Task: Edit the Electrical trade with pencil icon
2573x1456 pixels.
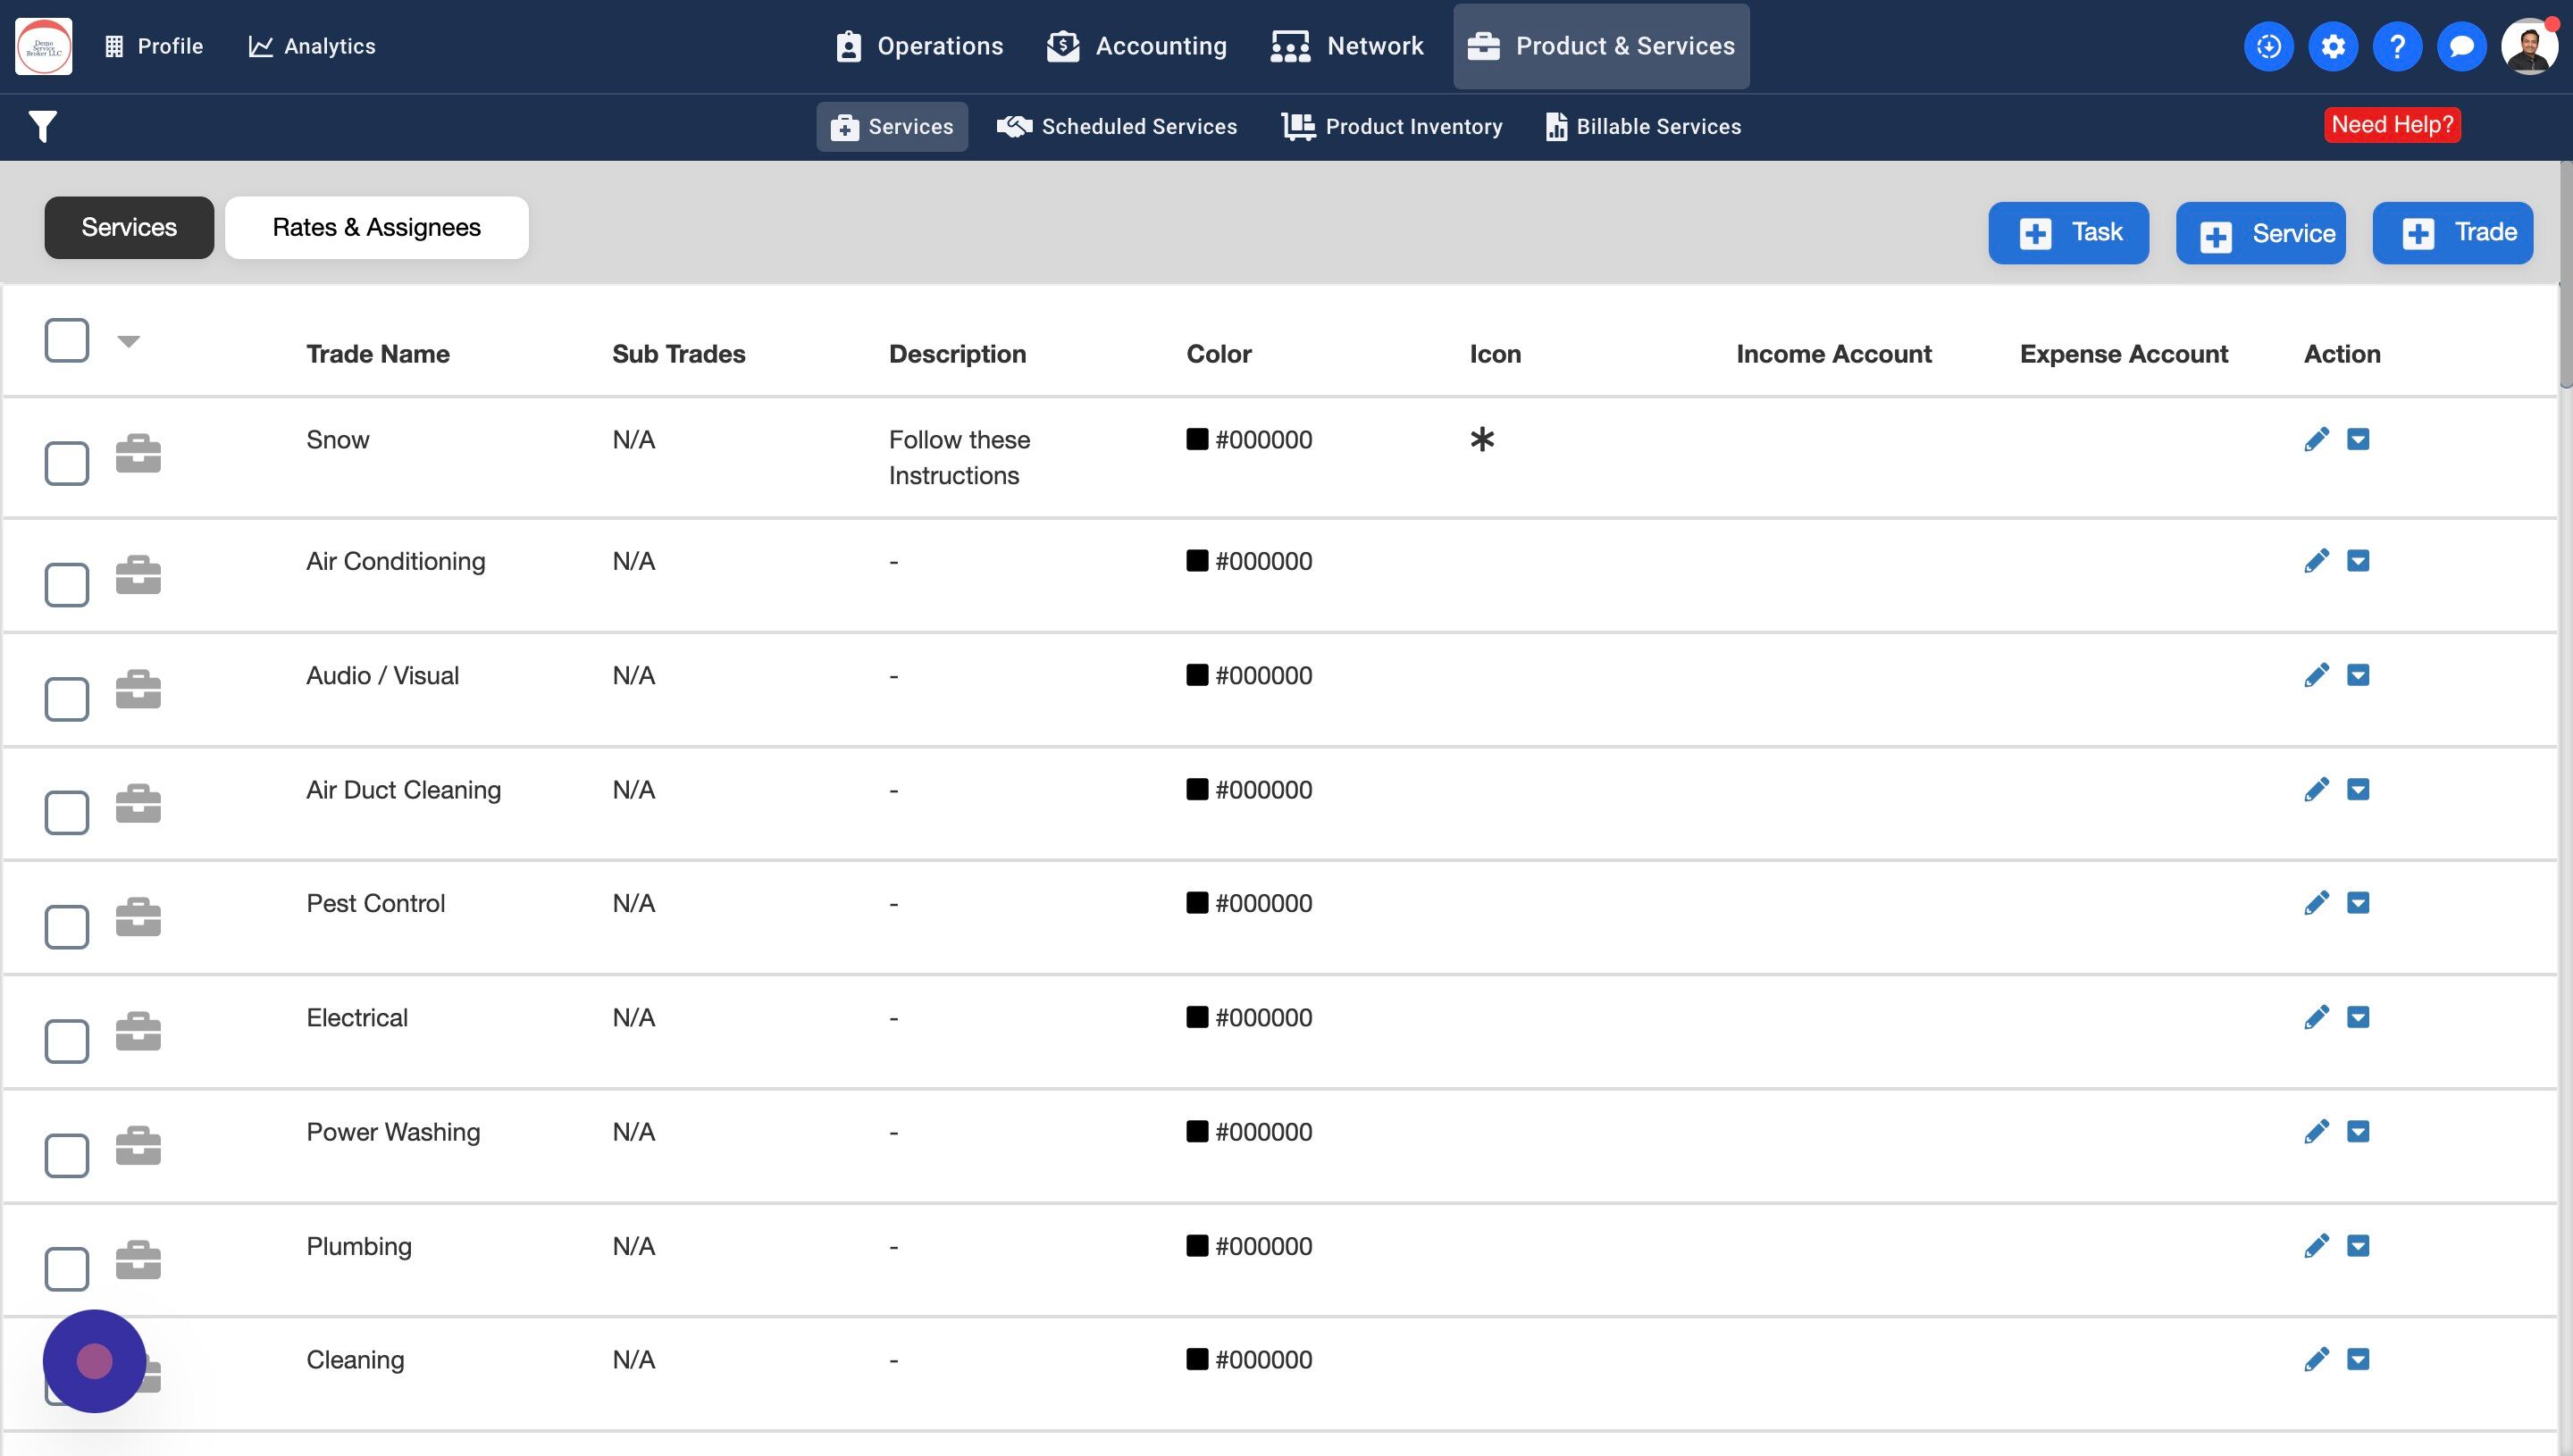Action: (x=2316, y=1018)
